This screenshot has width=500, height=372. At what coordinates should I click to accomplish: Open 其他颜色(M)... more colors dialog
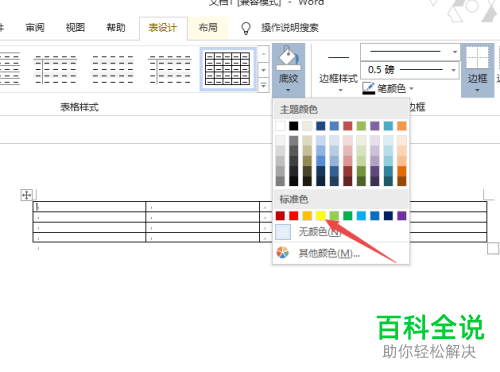click(x=341, y=254)
